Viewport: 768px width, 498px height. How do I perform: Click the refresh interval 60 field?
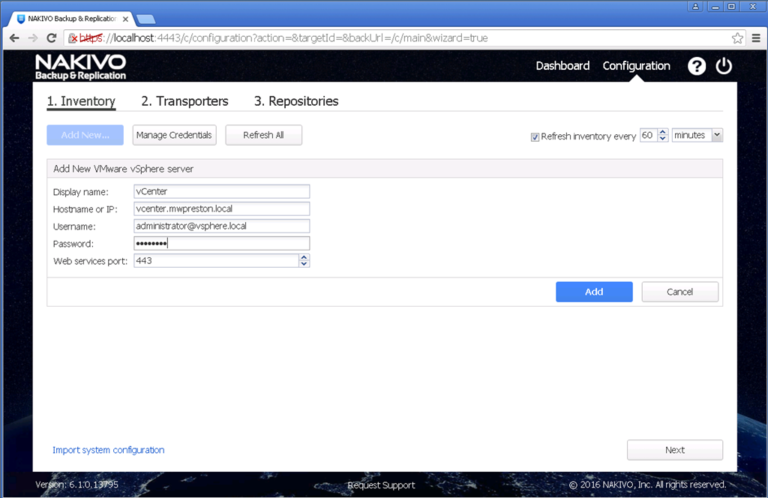(x=649, y=135)
